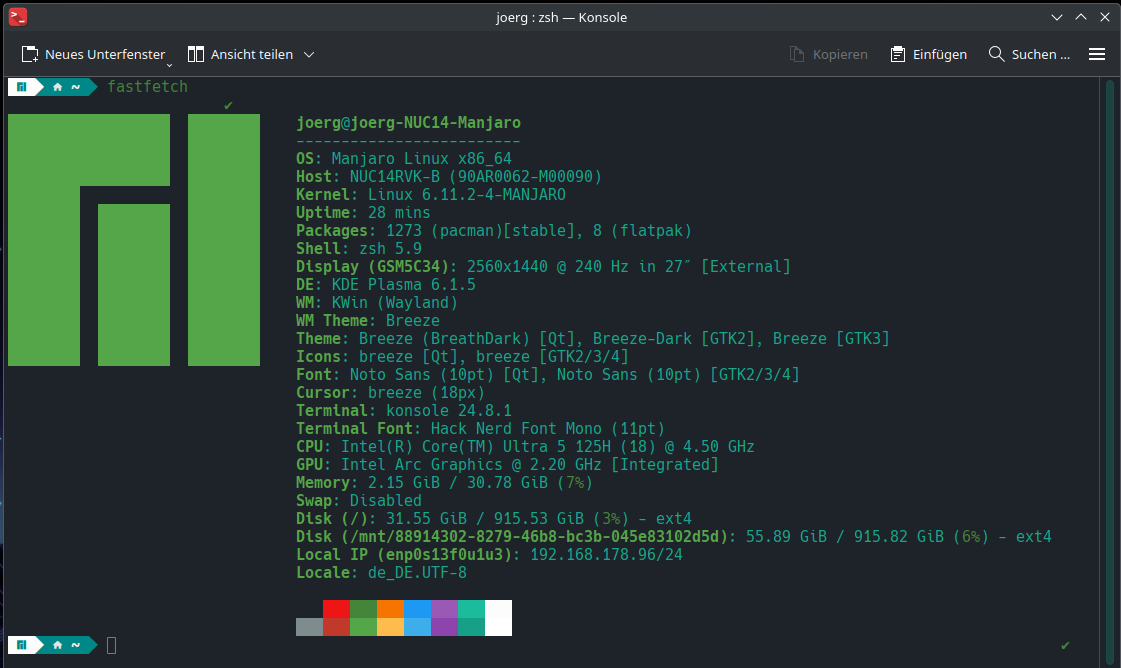This screenshot has width=1121, height=668.
Task: Click the 'DE: KDE Plasma 6.1.5' line
Action: pos(386,285)
